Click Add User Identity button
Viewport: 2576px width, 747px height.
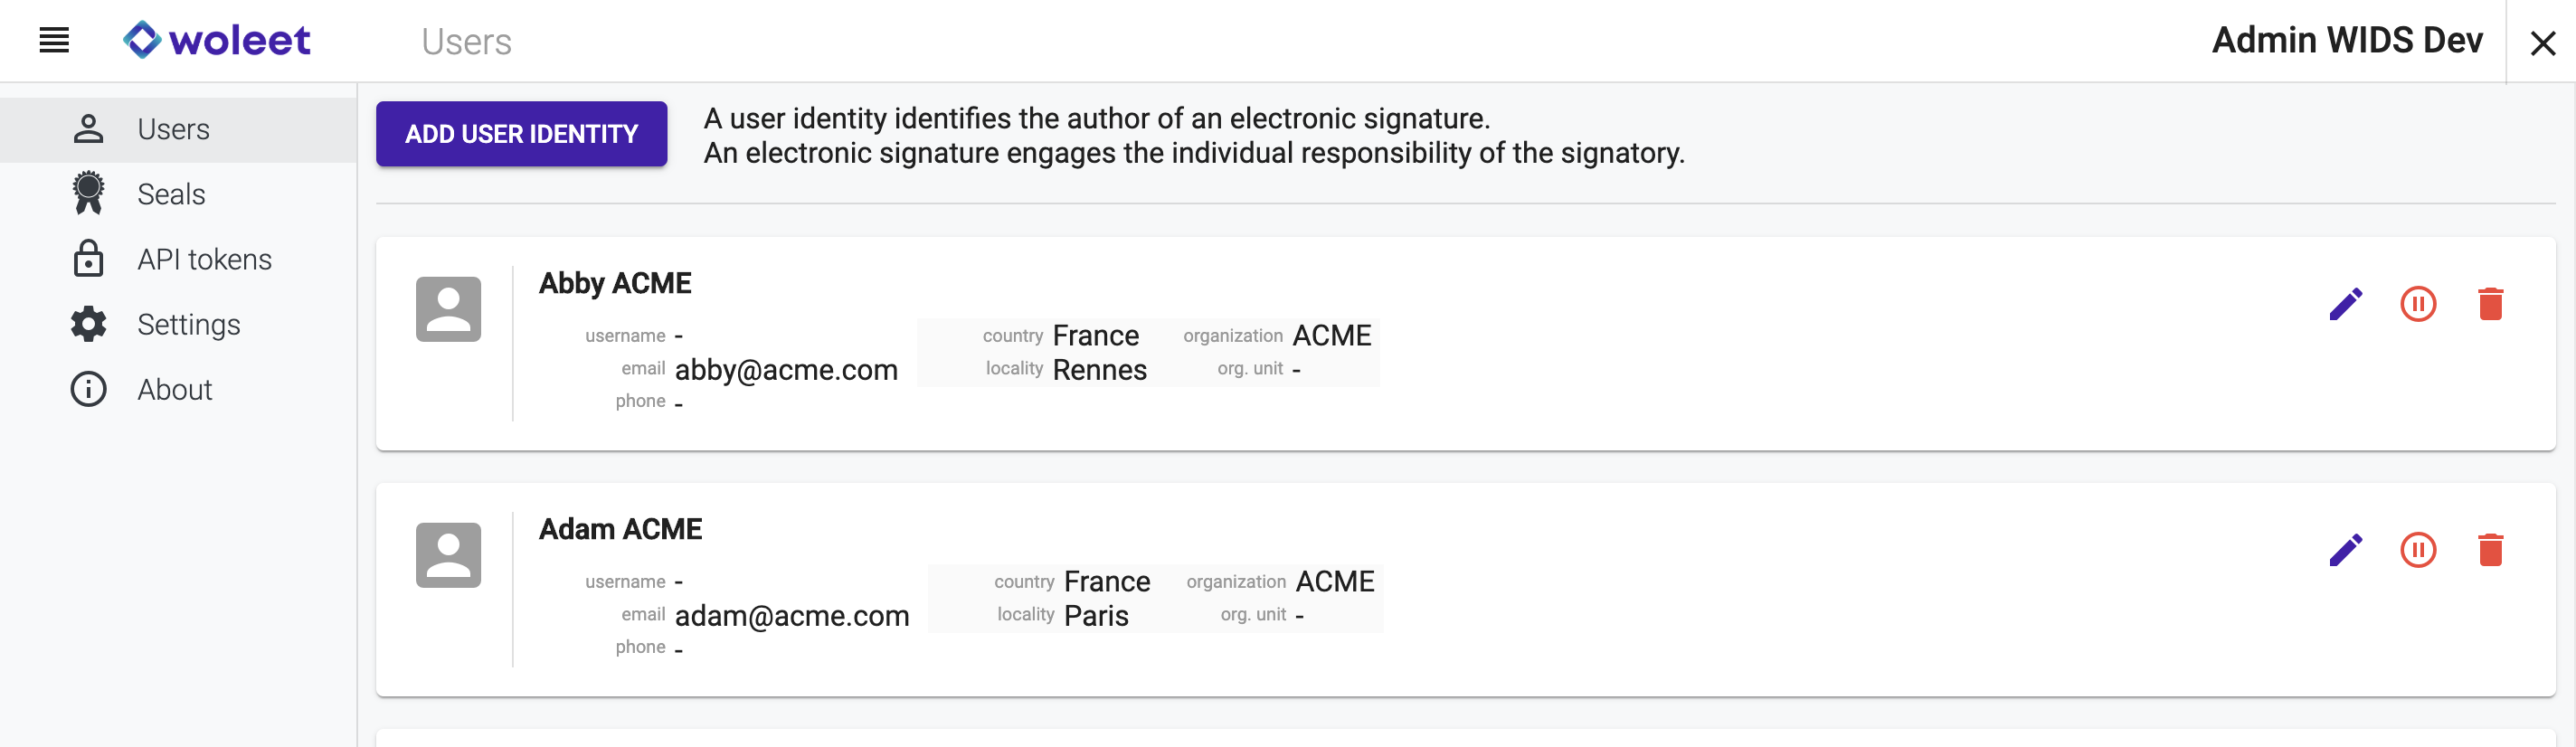[x=521, y=134]
